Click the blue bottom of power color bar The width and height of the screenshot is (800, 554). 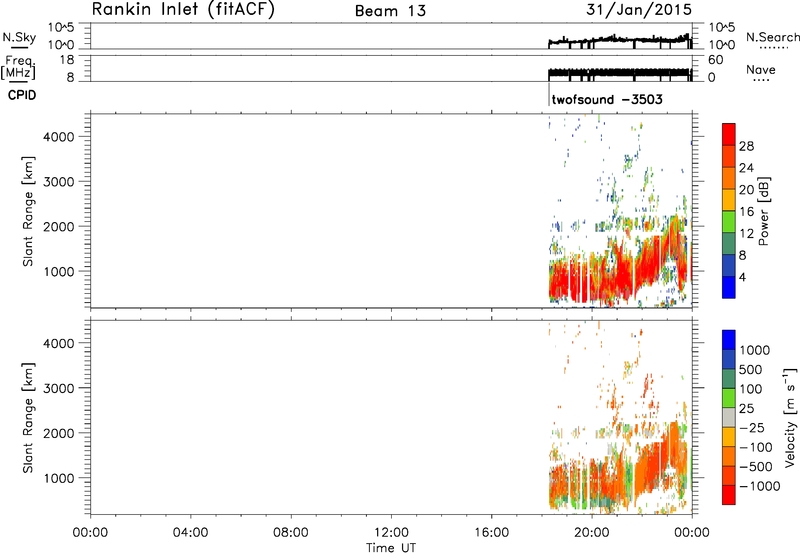coord(729,287)
